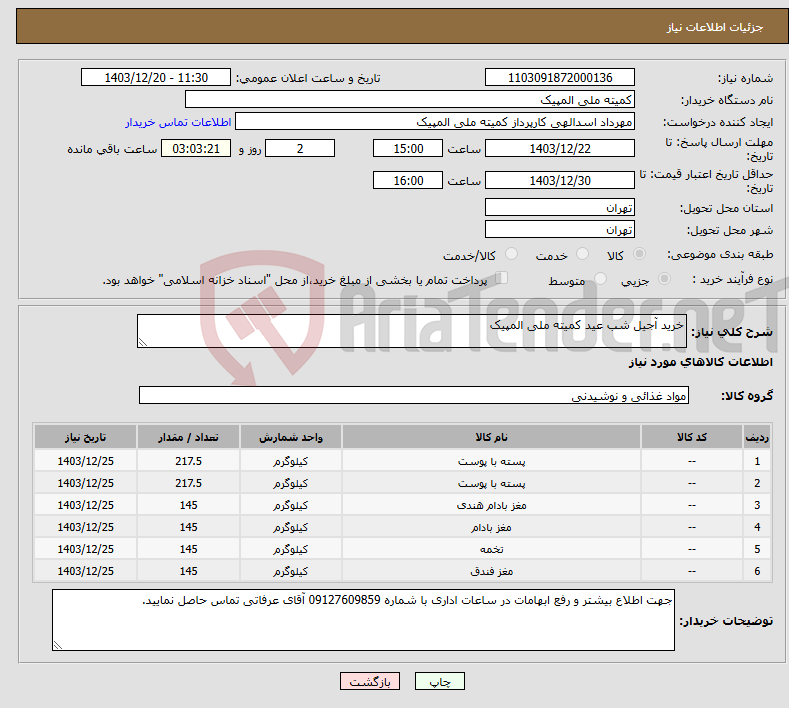789x708 pixels.
Task: Select the متوسط purchase type radio
Action: pyautogui.click(x=600, y=278)
